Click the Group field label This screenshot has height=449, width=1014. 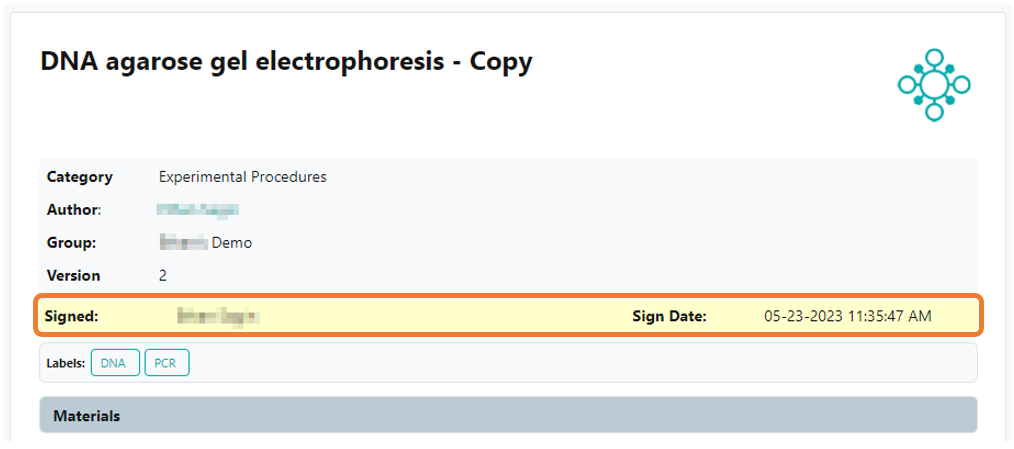(71, 242)
